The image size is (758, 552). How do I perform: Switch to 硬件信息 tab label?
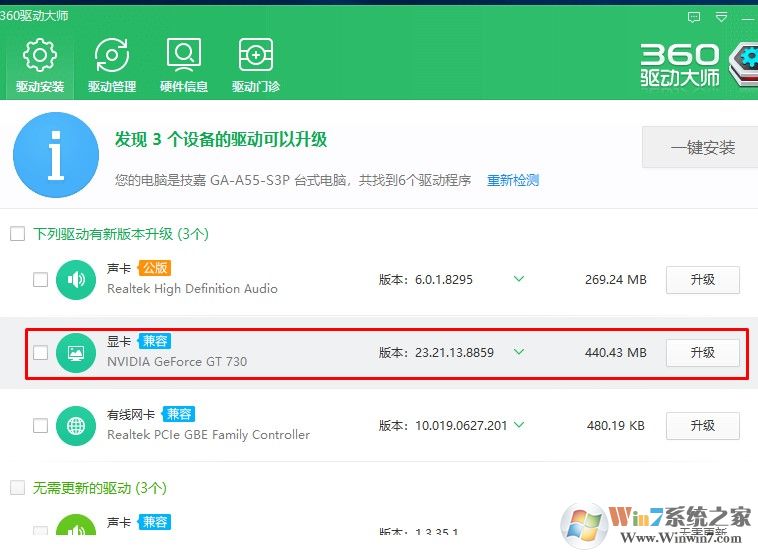tap(184, 87)
